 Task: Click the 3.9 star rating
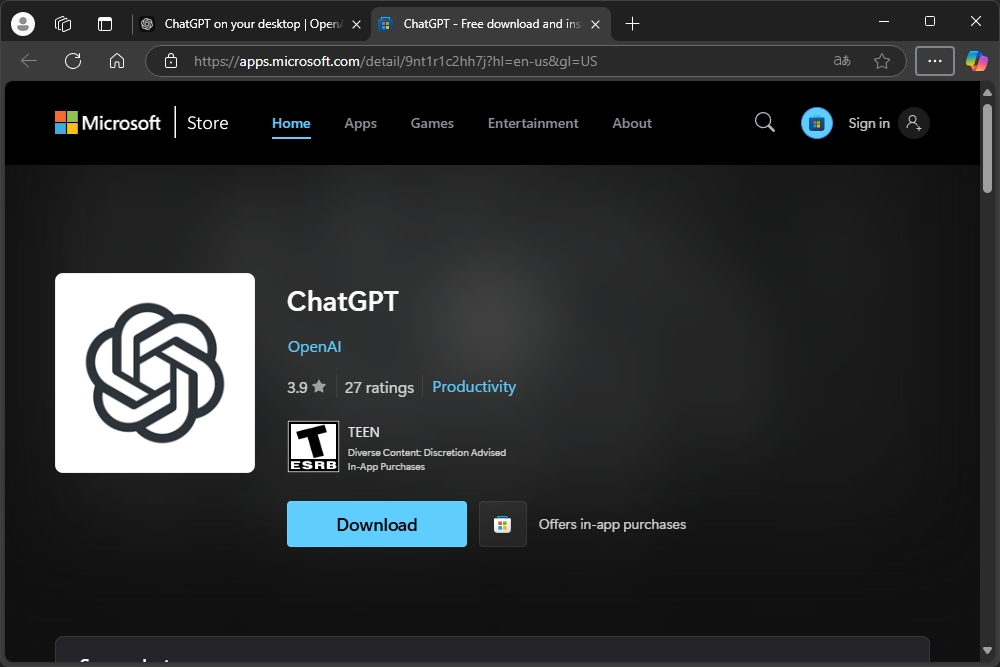tap(306, 387)
